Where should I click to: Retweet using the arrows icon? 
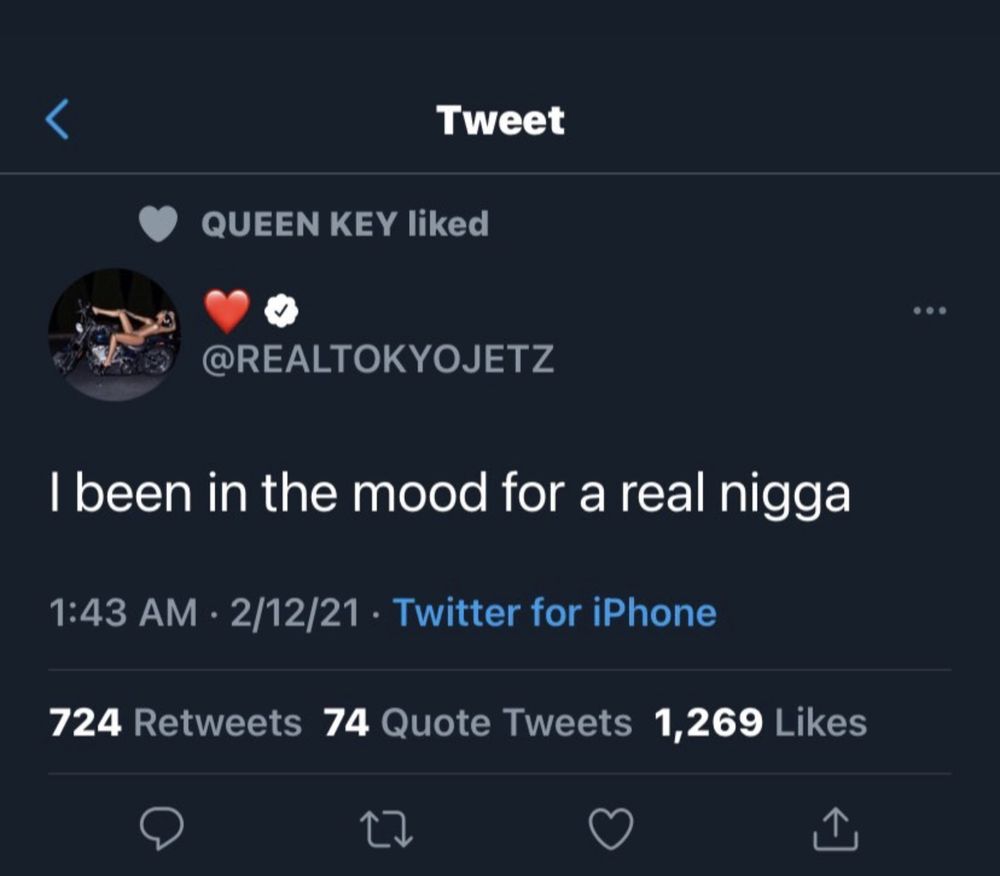click(x=386, y=829)
